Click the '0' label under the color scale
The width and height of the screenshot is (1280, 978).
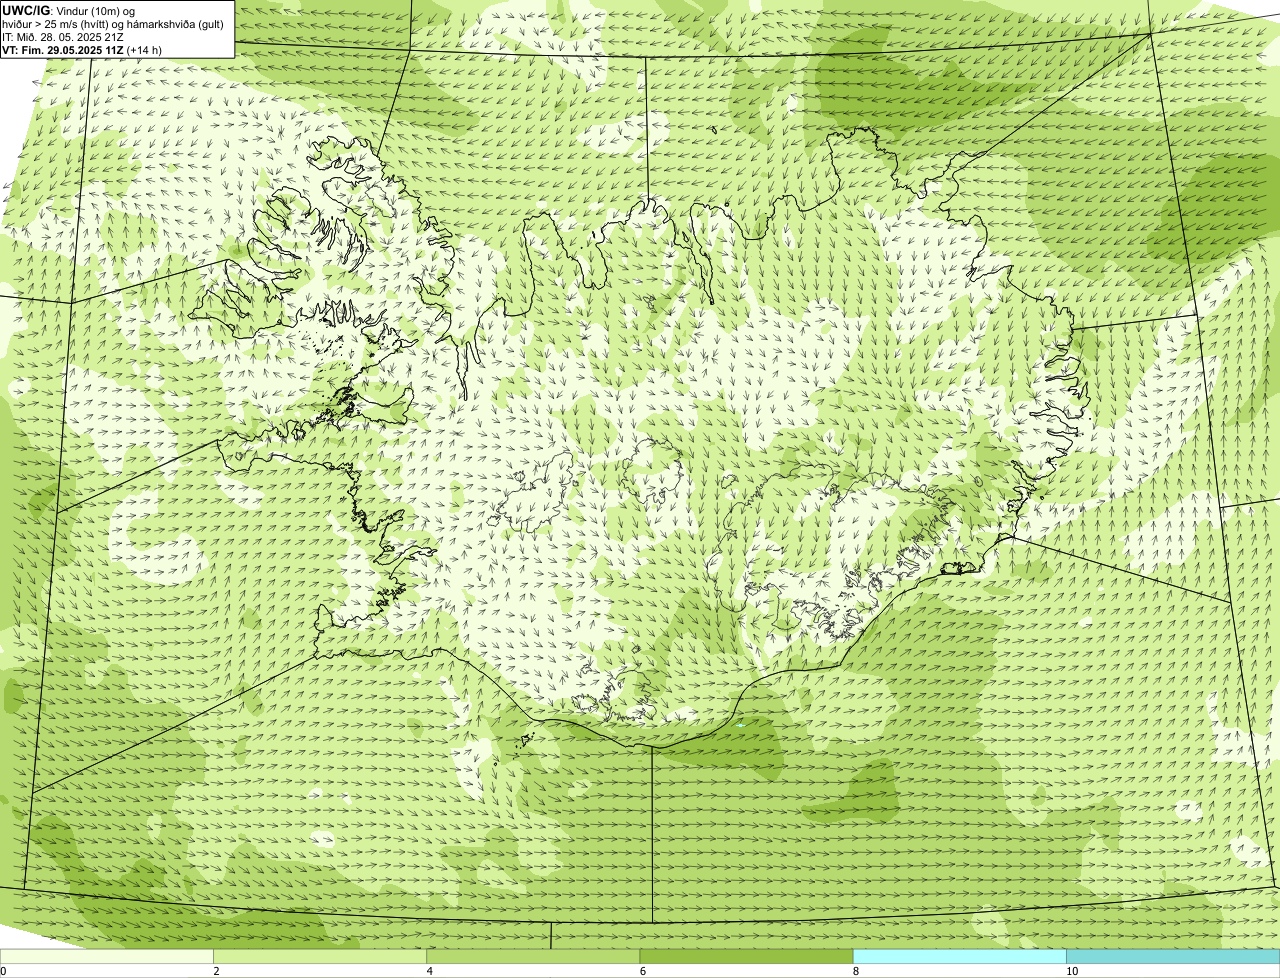pyautogui.click(x=3, y=971)
